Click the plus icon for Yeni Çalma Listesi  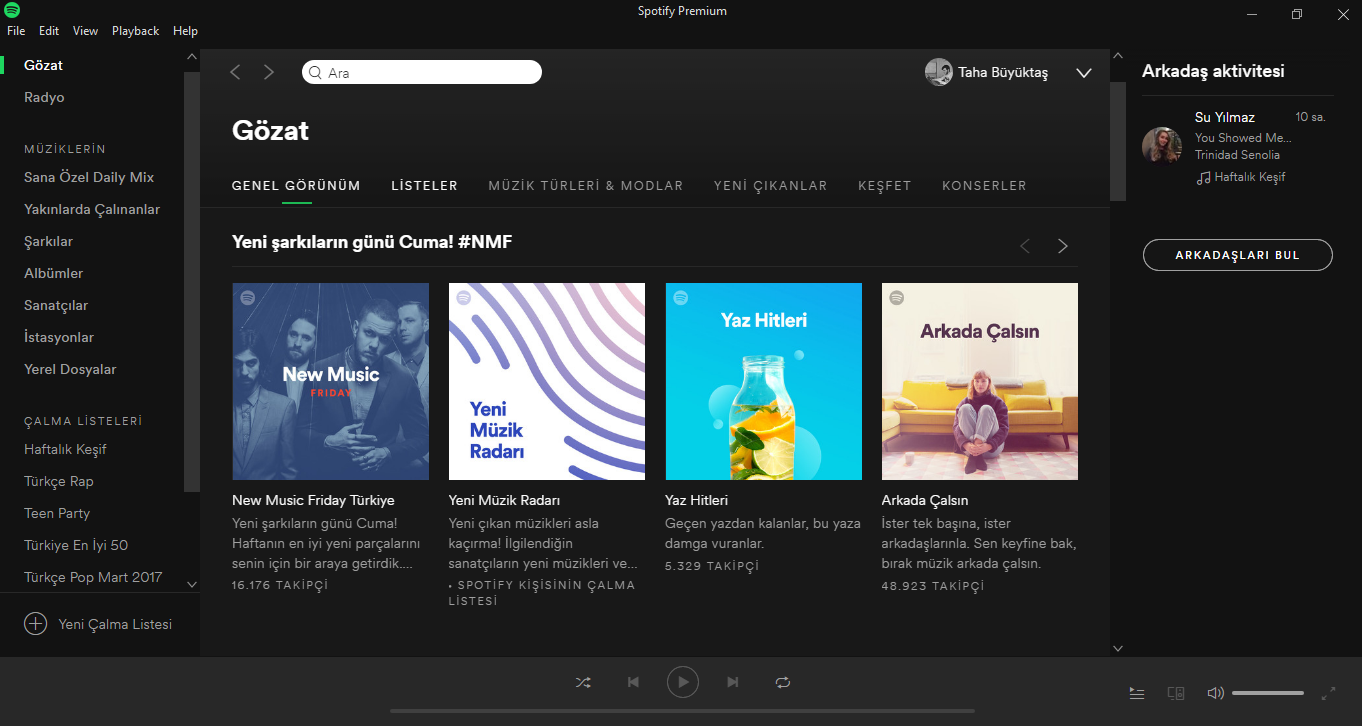(x=36, y=624)
